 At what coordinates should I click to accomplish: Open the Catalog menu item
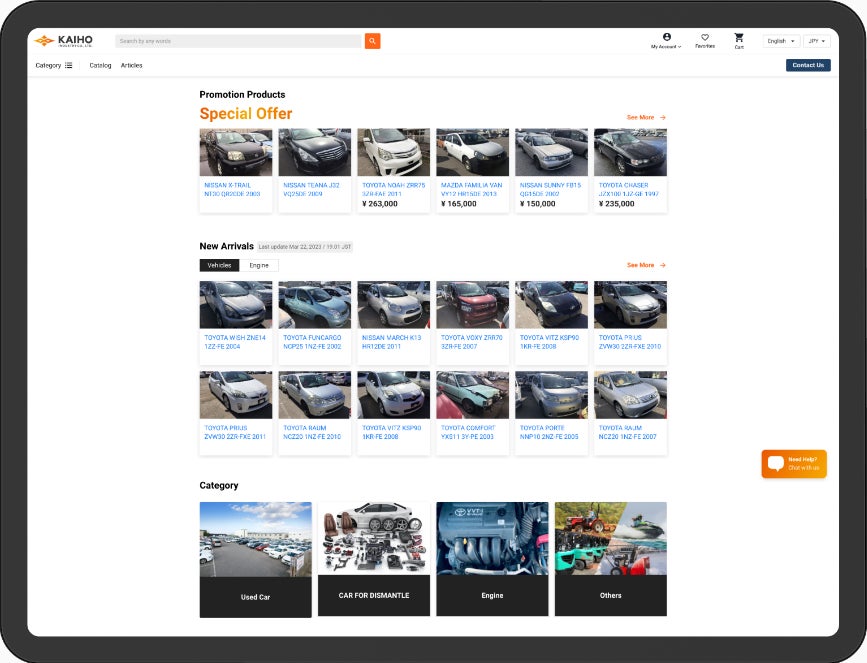click(100, 65)
